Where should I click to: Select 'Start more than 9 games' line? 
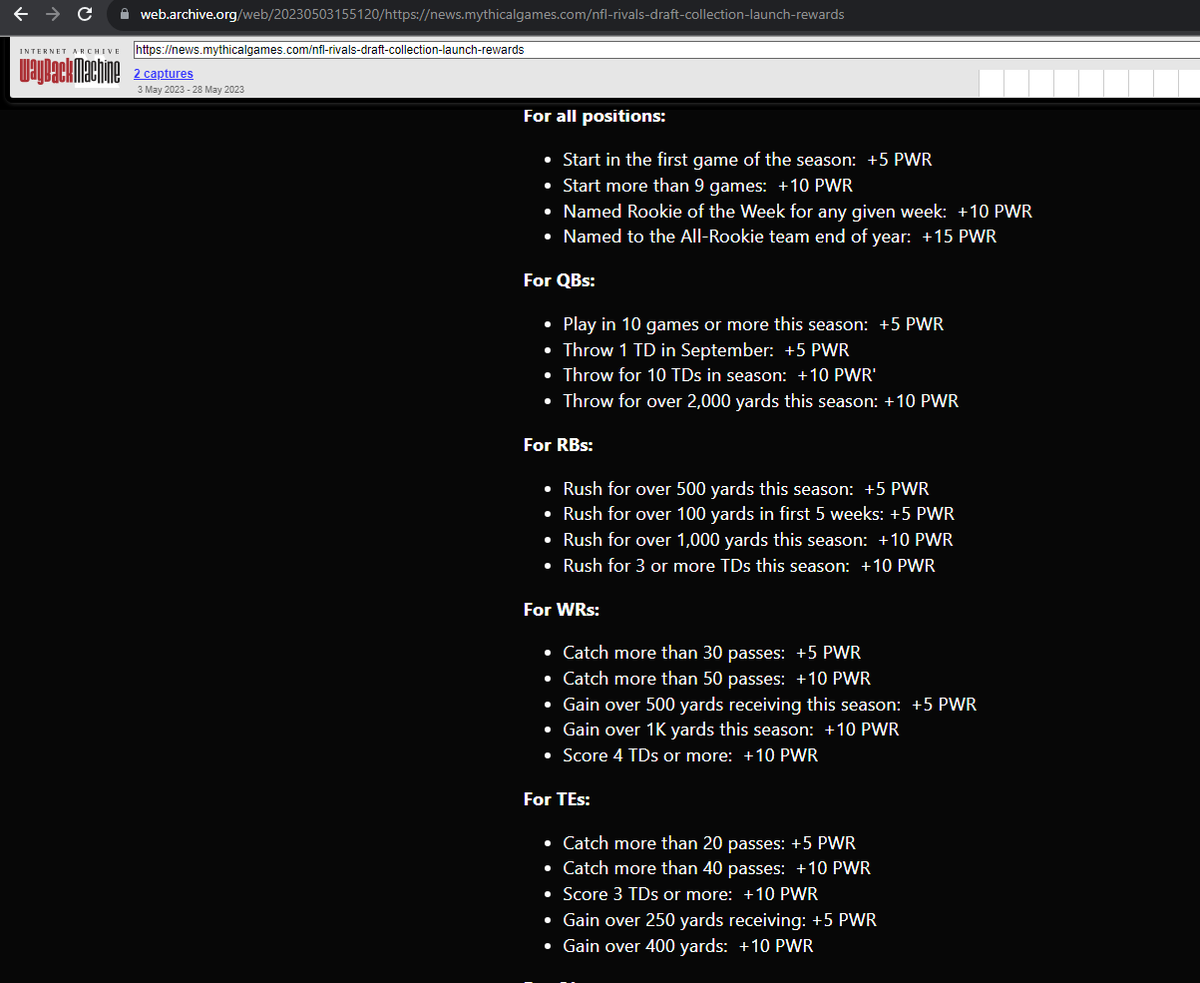pyautogui.click(x=707, y=186)
